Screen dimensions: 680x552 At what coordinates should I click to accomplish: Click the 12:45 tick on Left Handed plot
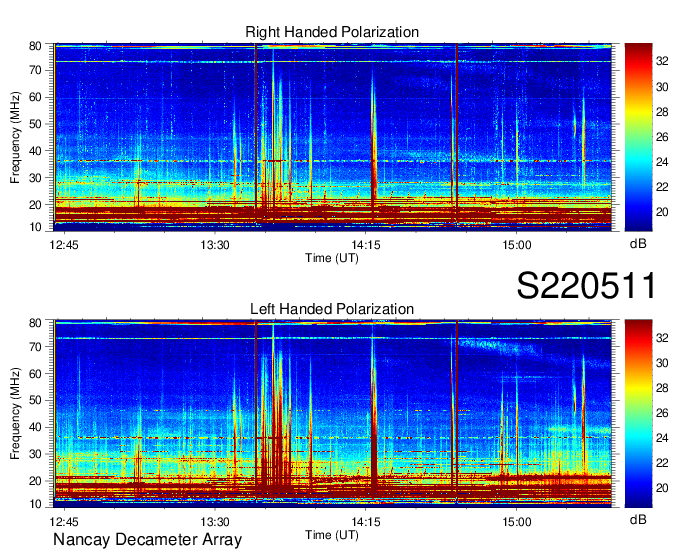point(64,522)
